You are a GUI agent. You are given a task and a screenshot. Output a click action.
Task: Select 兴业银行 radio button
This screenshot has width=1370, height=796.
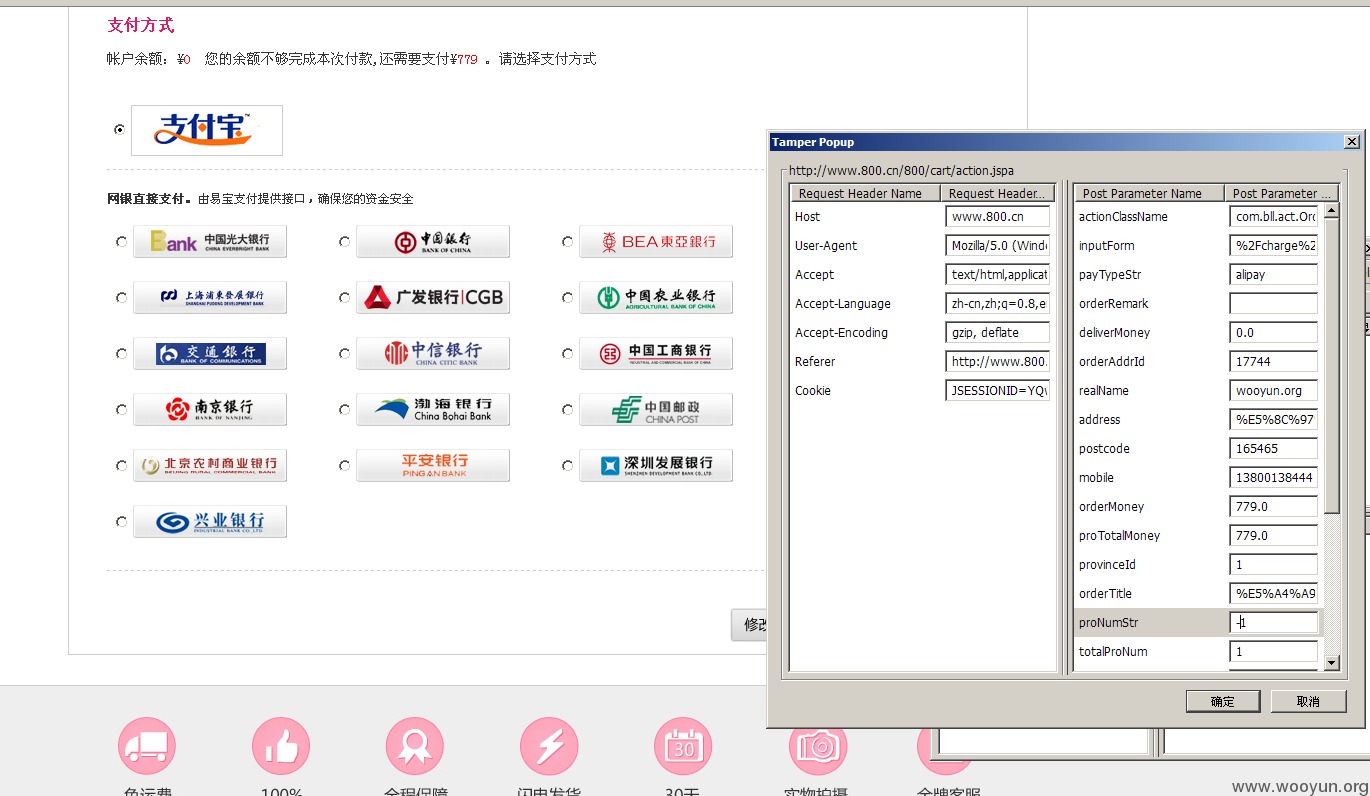[x=121, y=521]
